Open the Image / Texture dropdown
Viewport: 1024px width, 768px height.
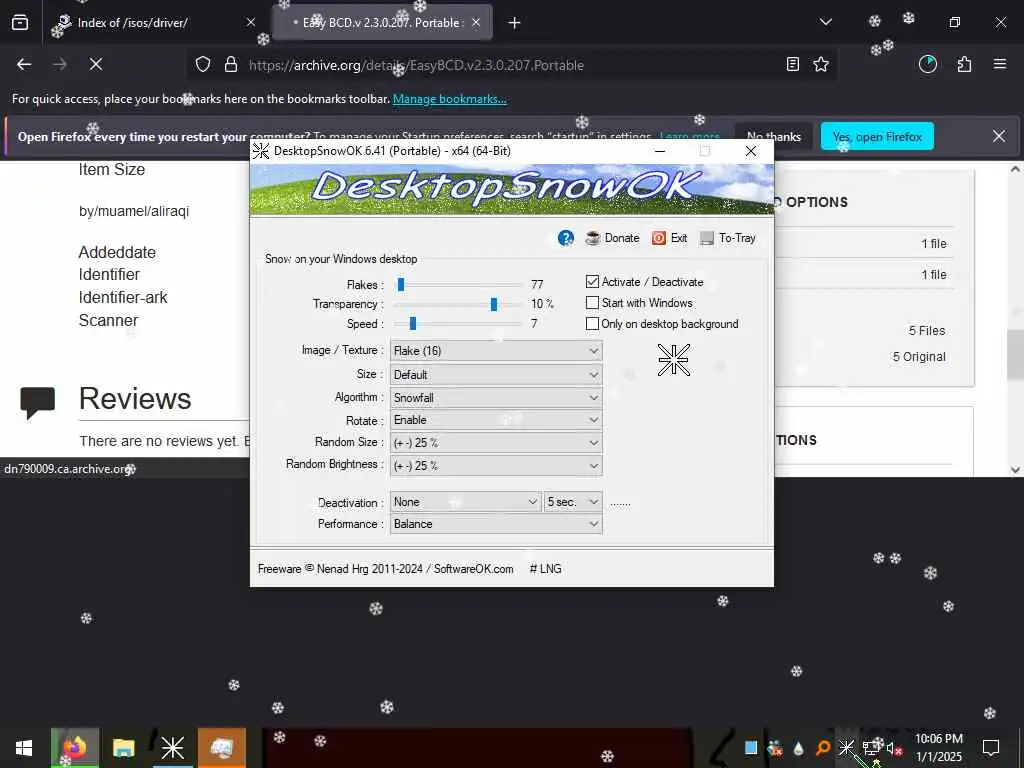(x=496, y=351)
